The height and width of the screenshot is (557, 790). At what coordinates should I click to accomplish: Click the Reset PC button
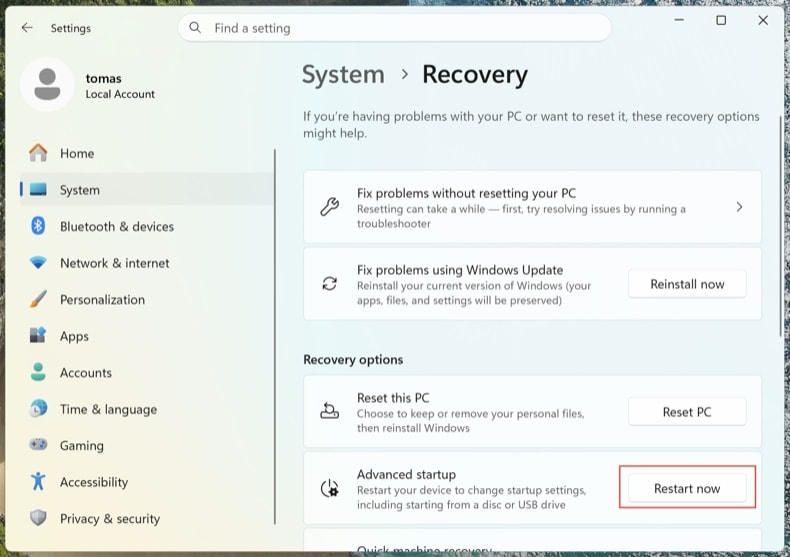(x=687, y=412)
